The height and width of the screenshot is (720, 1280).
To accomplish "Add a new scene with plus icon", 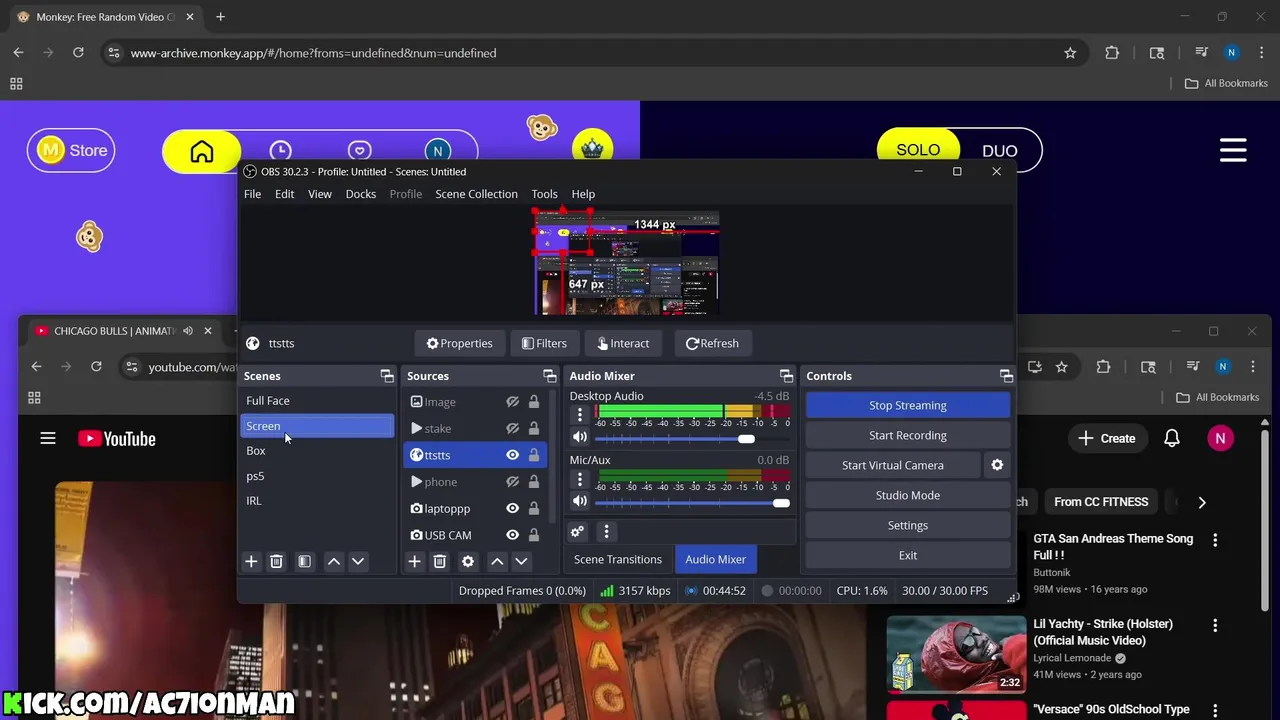I will coord(251,562).
